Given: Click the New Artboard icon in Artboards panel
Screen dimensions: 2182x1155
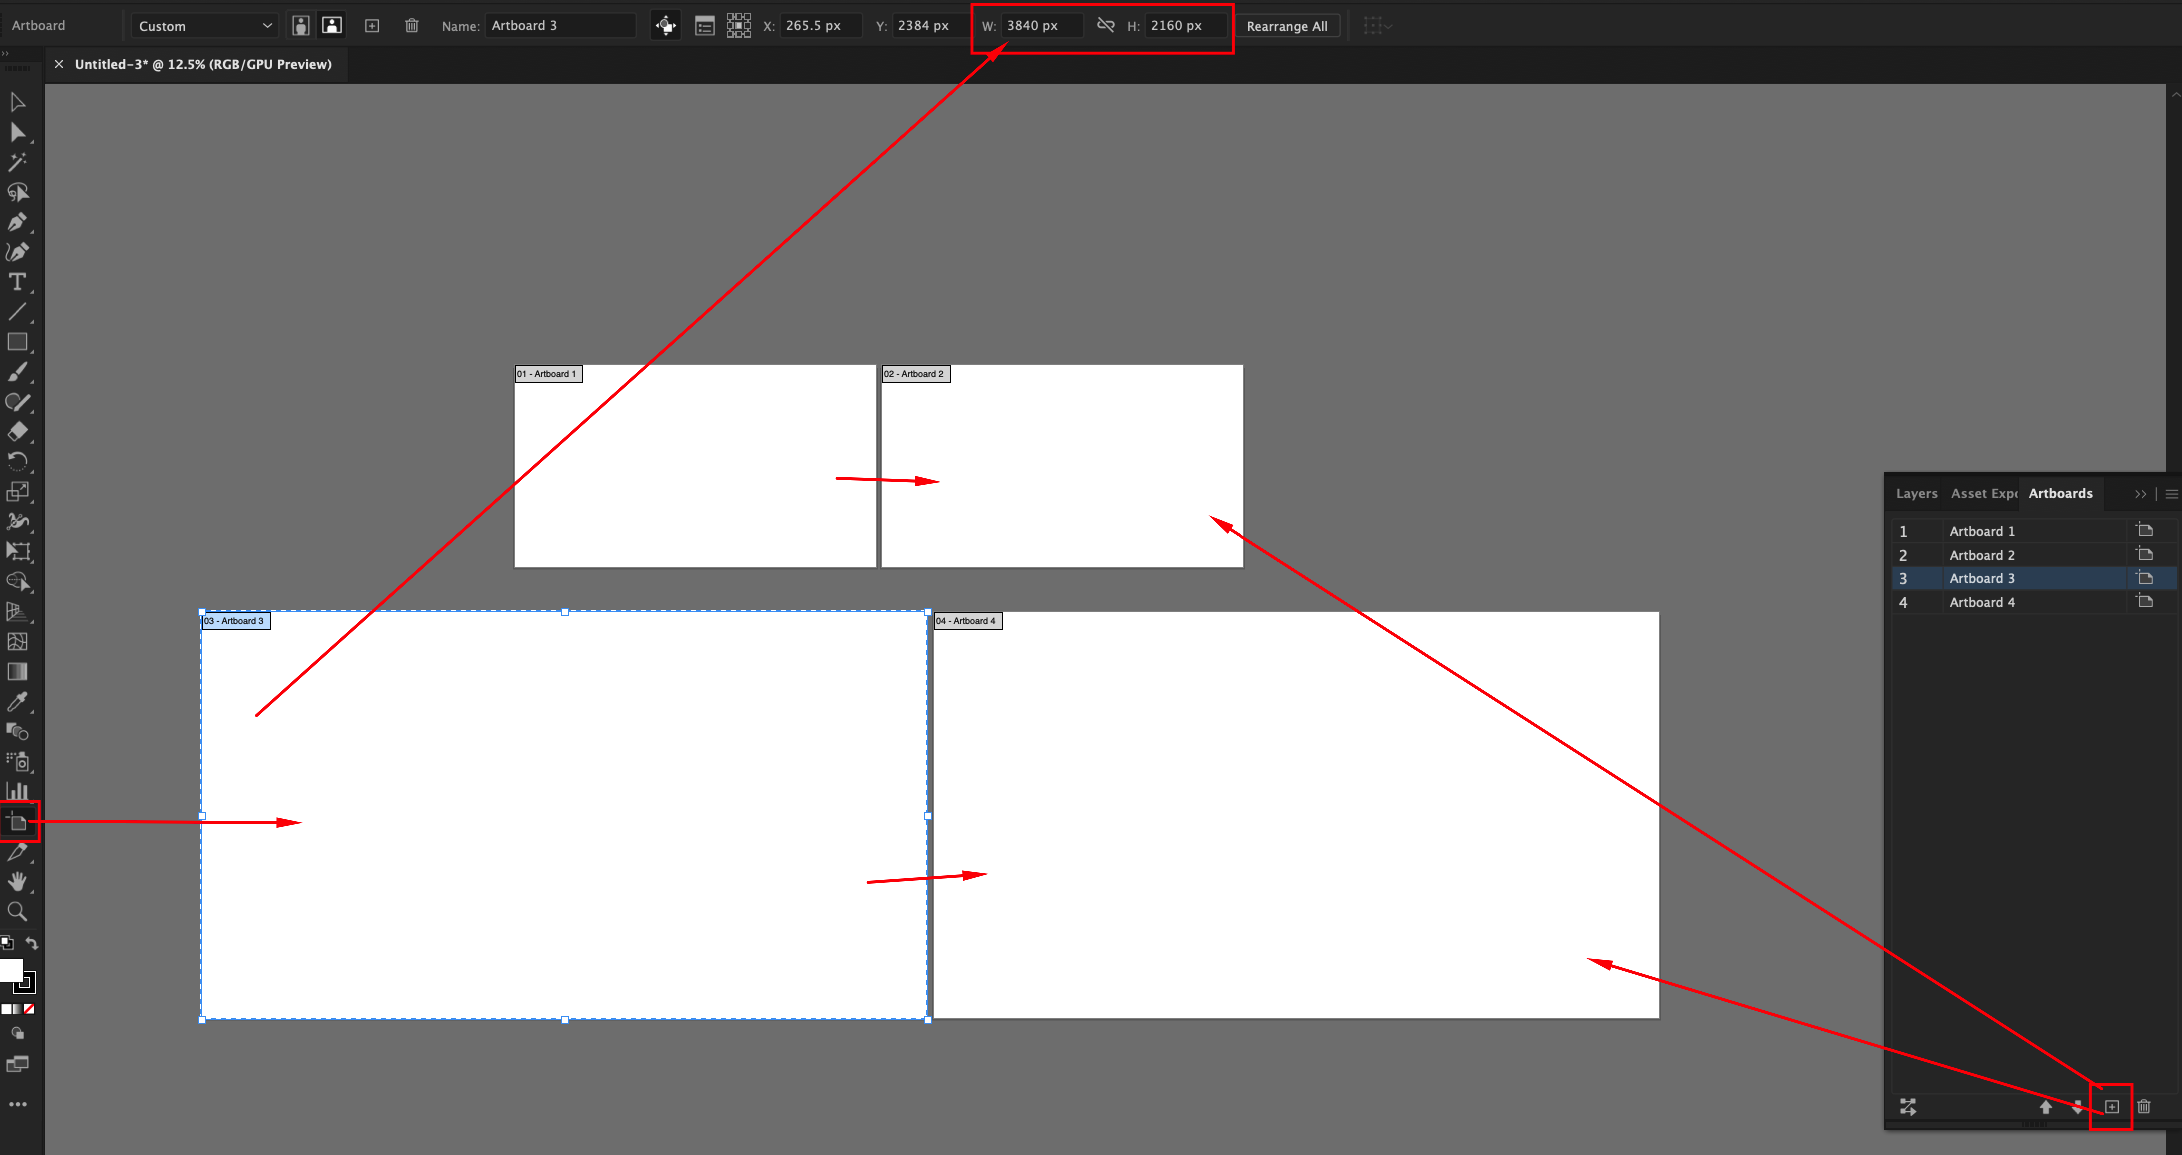Looking at the screenshot, I should 2112,1107.
